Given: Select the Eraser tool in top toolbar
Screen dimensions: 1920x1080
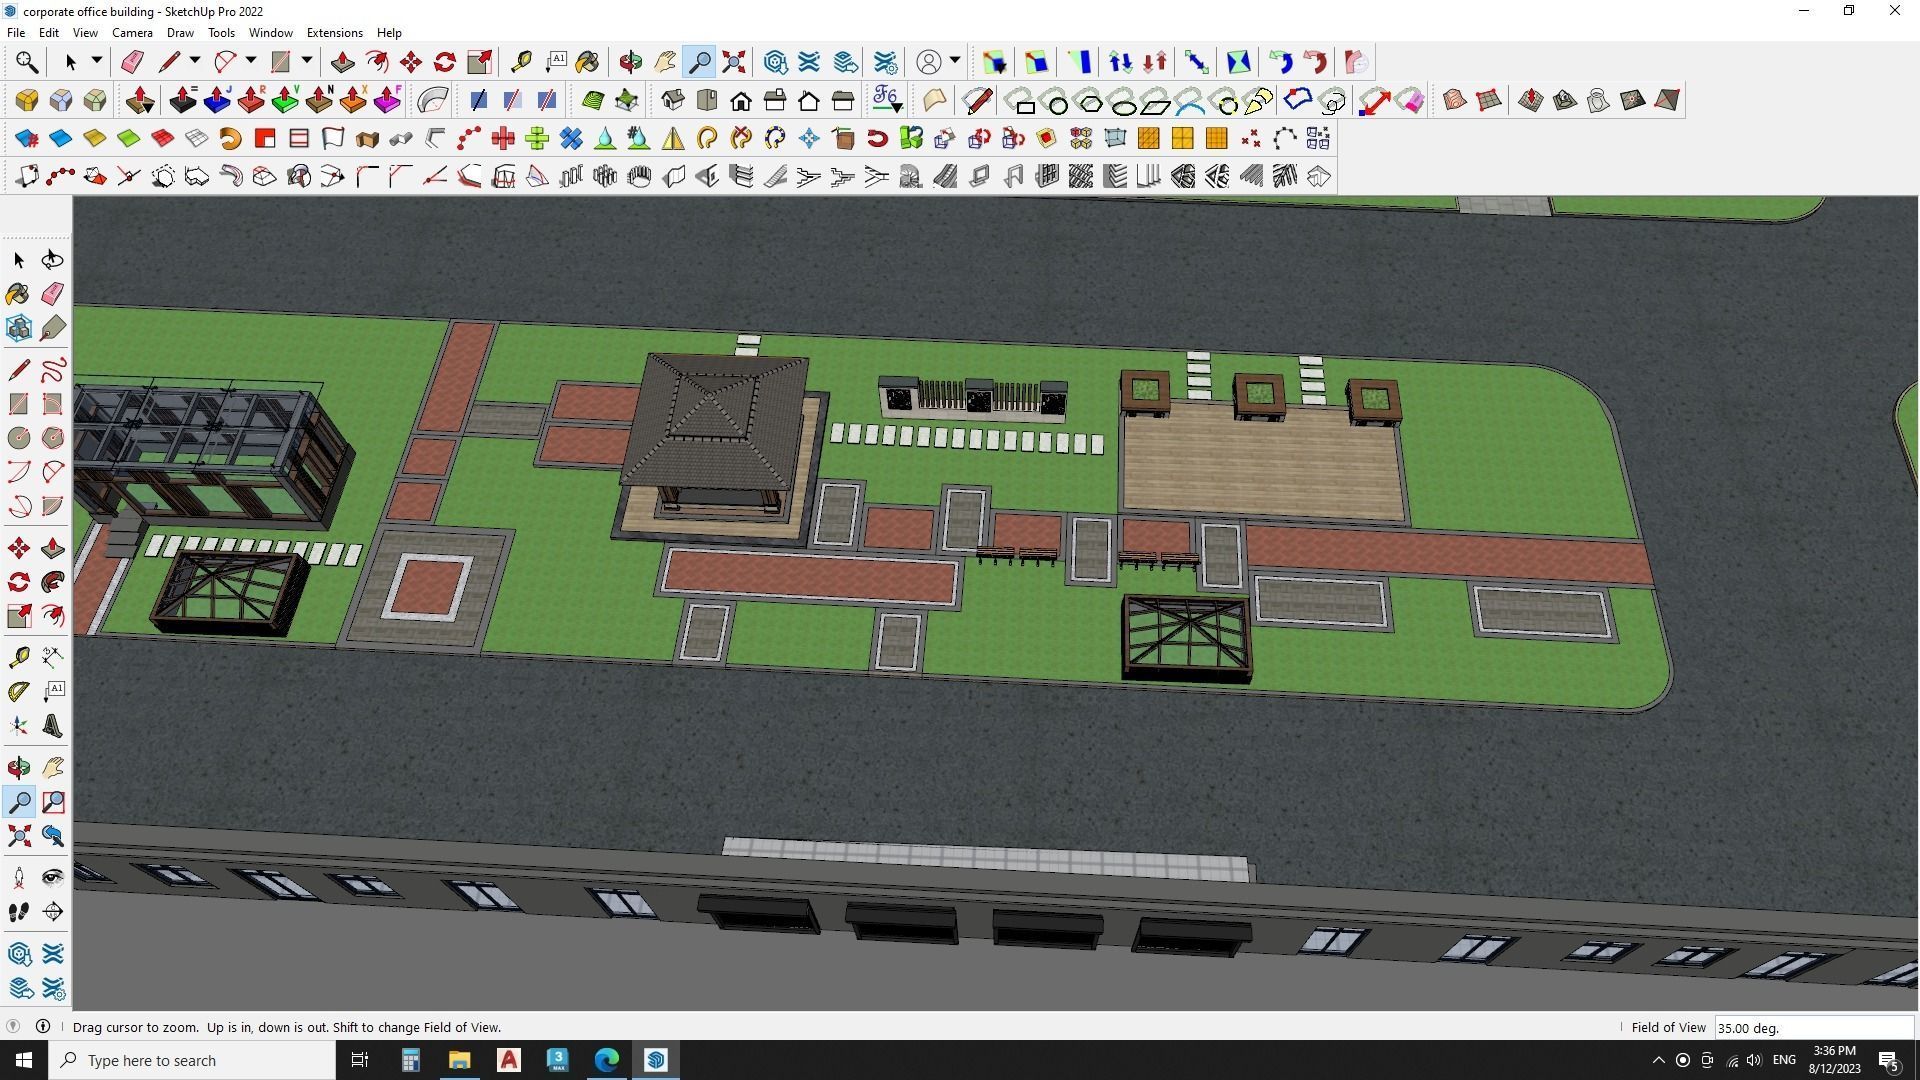Looking at the screenshot, I should 132,62.
